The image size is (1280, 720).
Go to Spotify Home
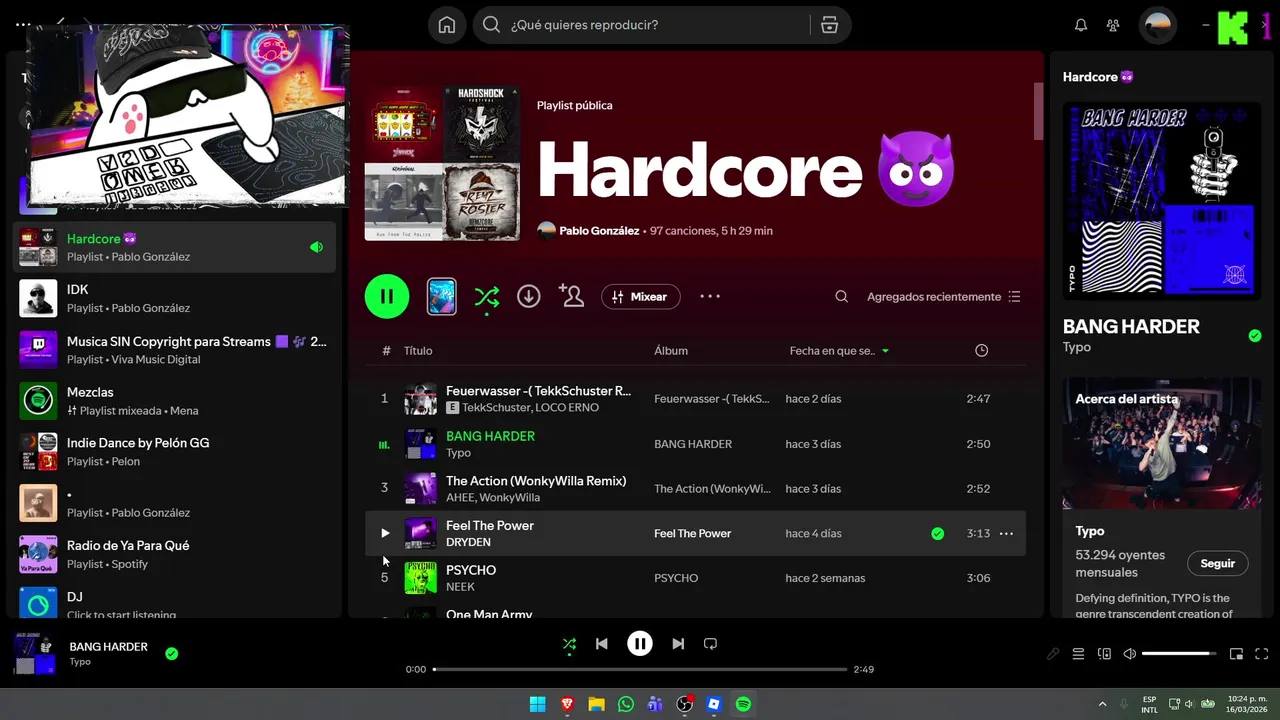pyautogui.click(x=447, y=25)
